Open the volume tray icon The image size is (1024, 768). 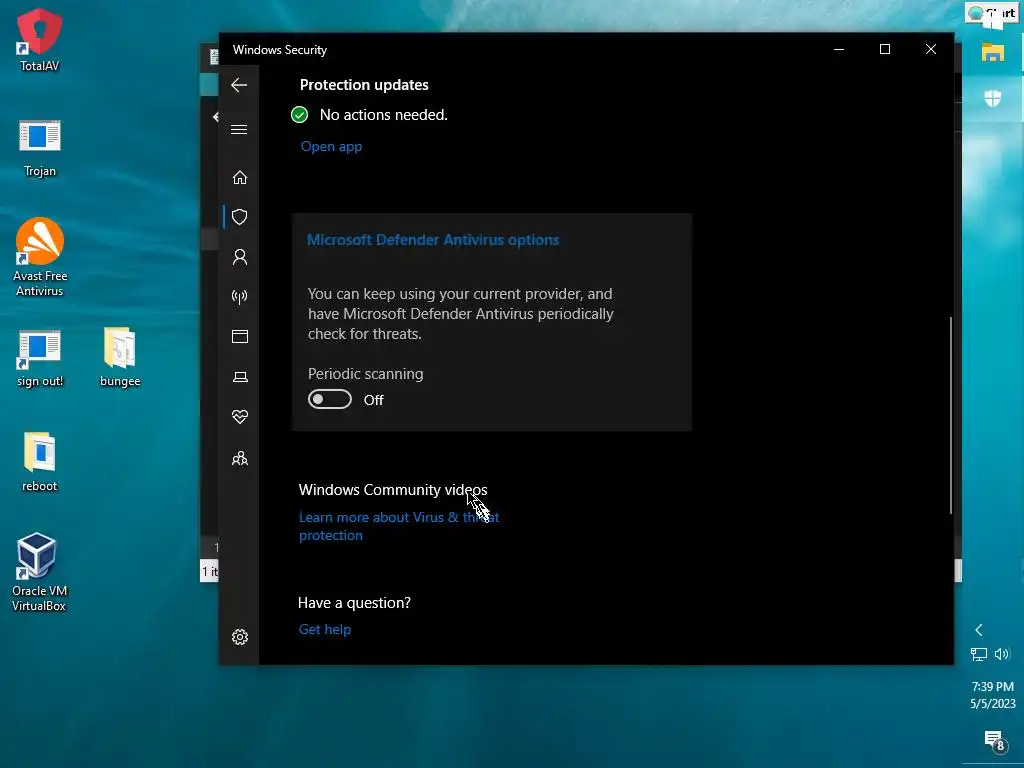click(x=1002, y=654)
